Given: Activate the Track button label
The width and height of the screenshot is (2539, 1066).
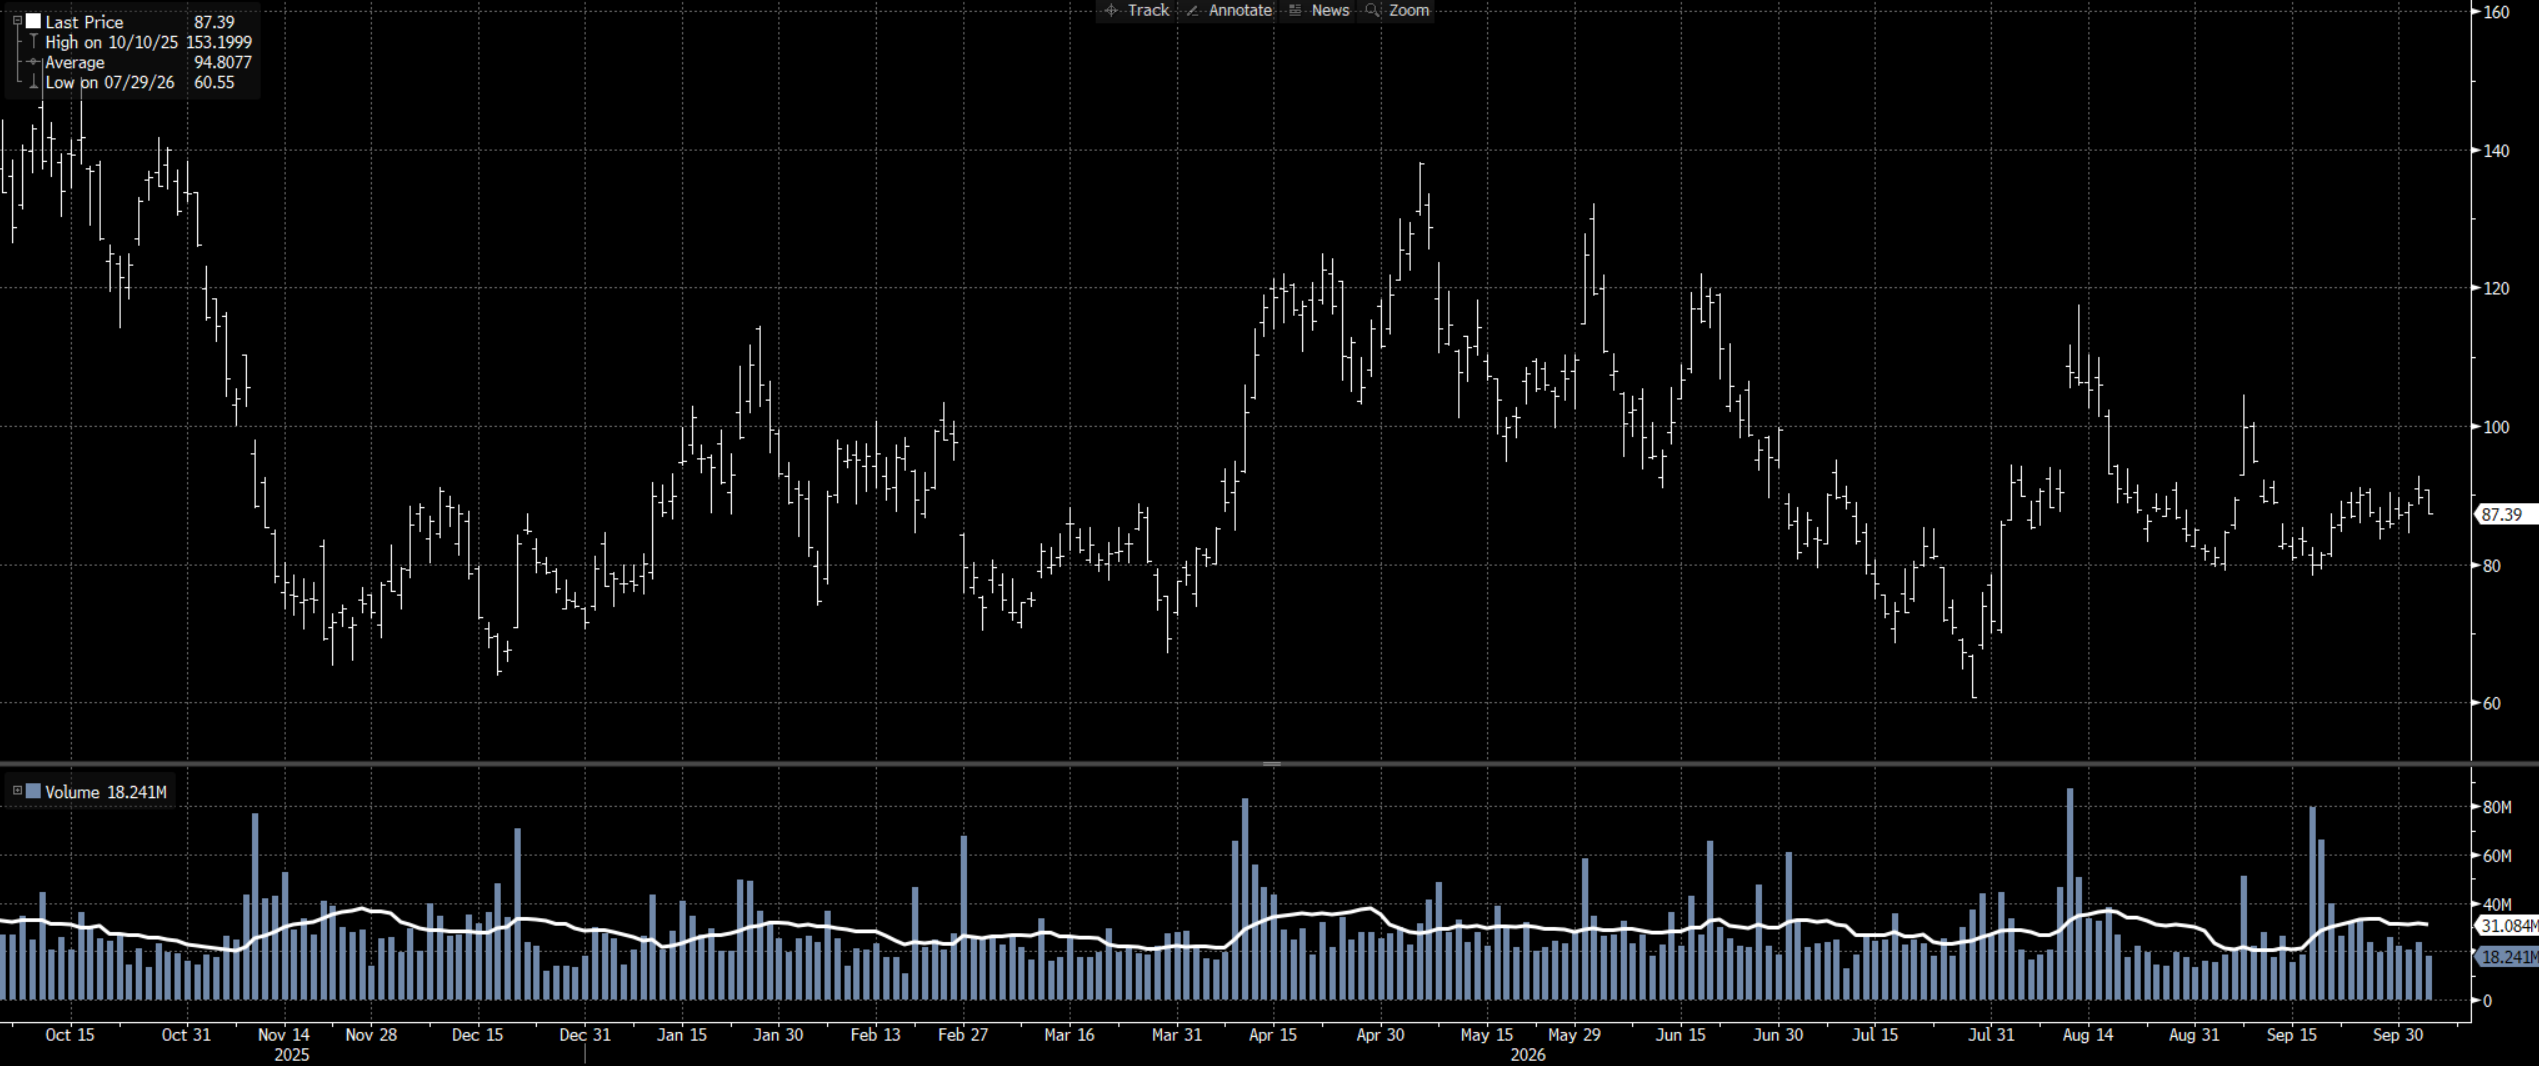Looking at the screenshot, I should [1148, 10].
